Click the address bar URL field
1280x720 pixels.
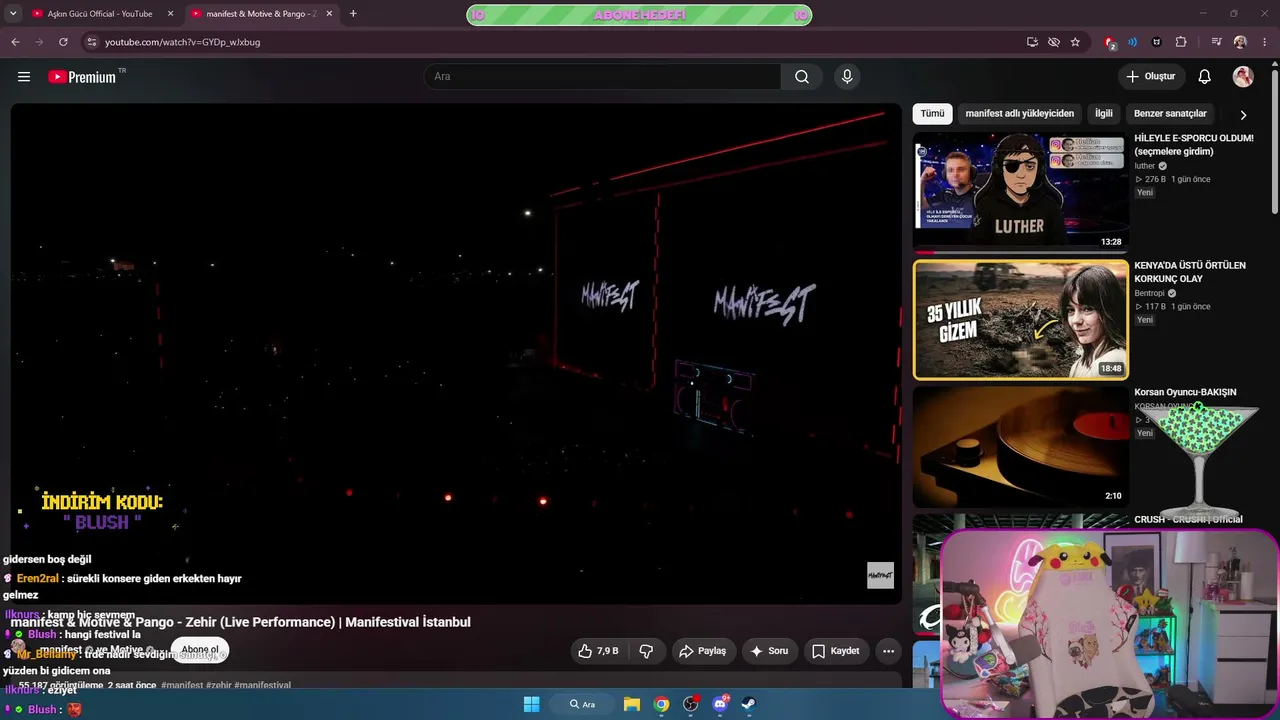coord(560,42)
